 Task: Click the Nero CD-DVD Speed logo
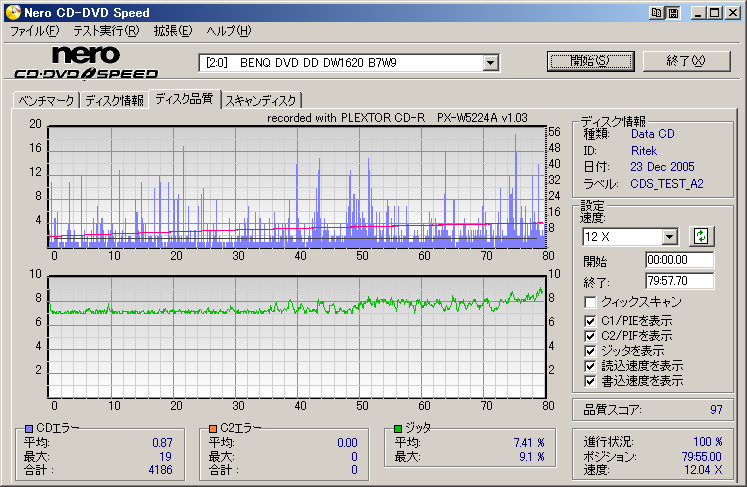click(86, 62)
